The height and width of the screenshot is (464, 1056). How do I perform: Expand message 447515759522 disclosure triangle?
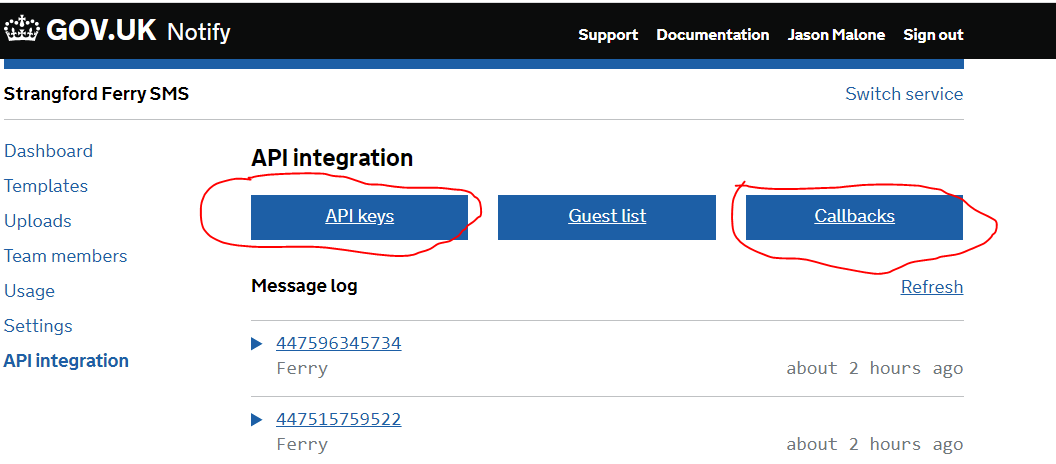pyautogui.click(x=257, y=420)
